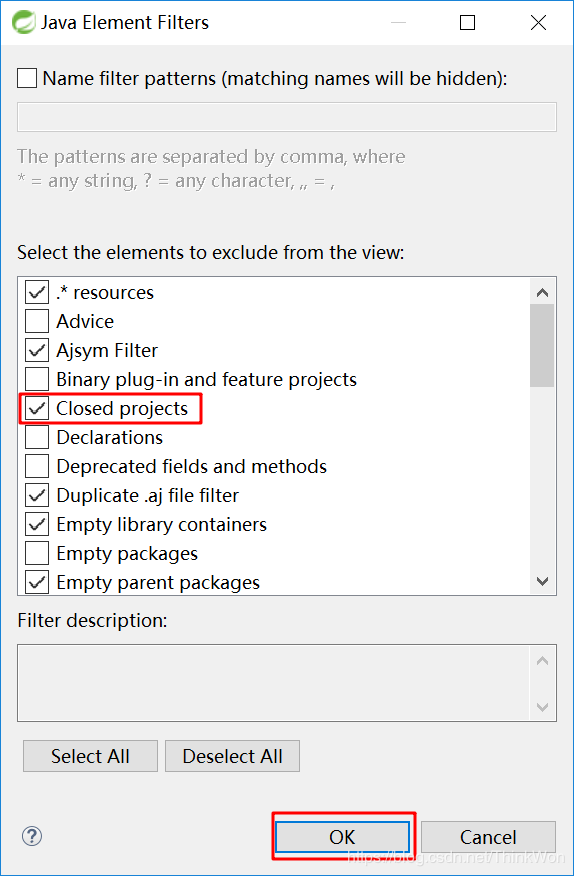Toggle the .* resources checkbox
This screenshot has height=876, width=574.
[37, 292]
